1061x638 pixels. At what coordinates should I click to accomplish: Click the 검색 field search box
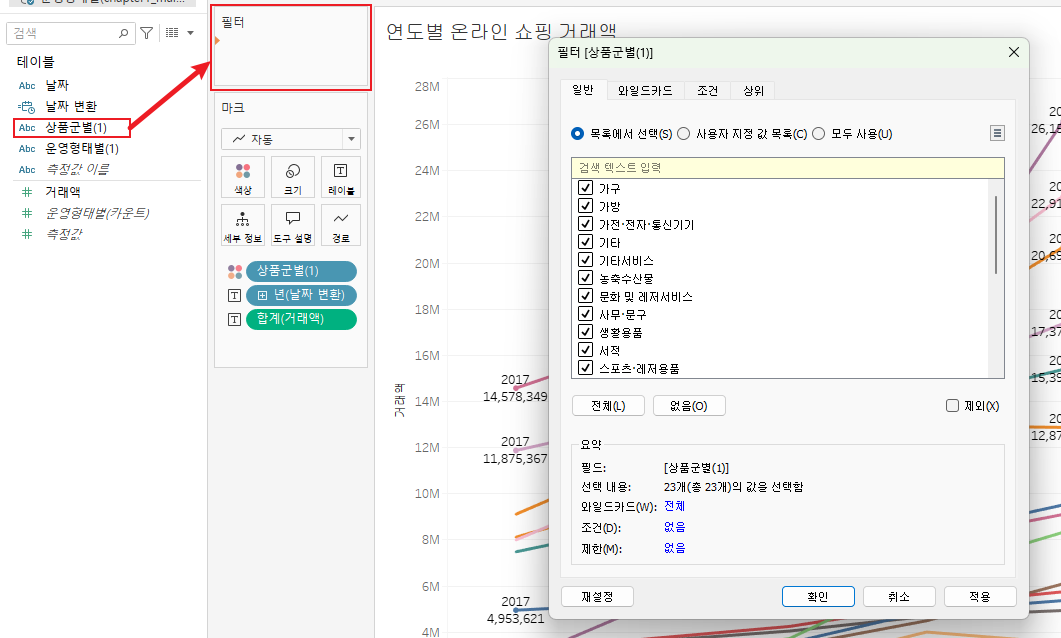[71, 32]
